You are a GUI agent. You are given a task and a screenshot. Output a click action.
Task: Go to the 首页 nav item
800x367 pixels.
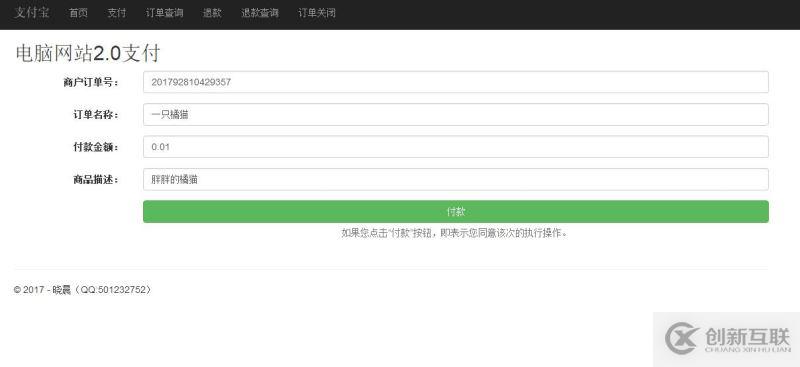(x=78, y=13)
